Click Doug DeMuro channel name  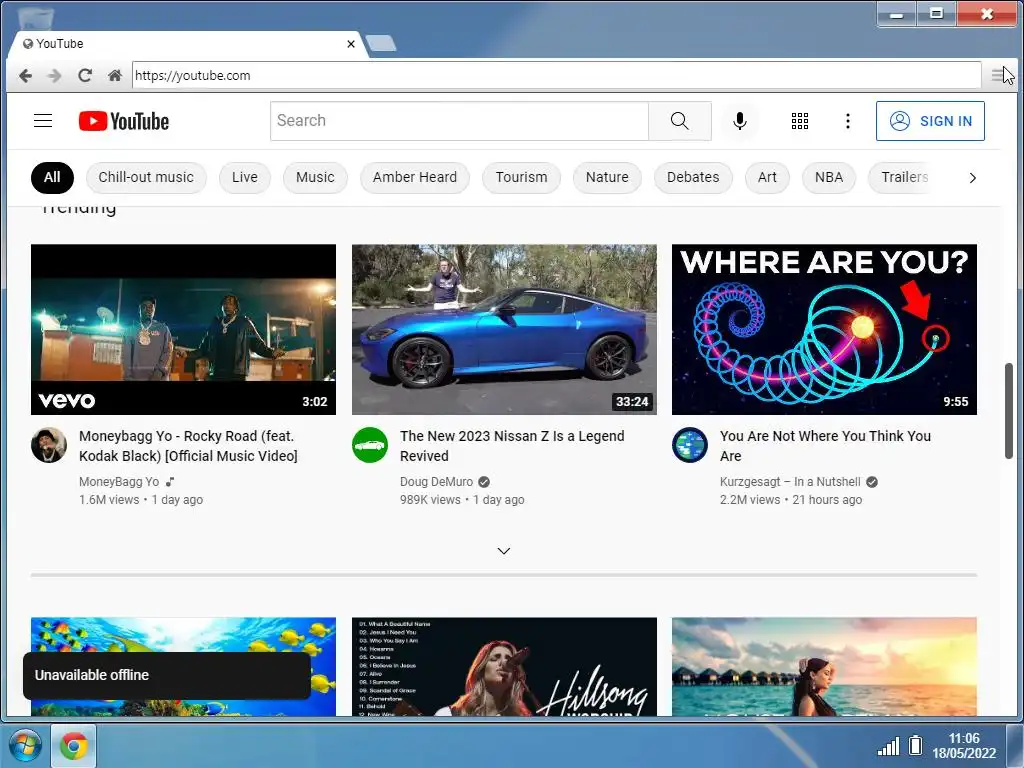[436, 482]
